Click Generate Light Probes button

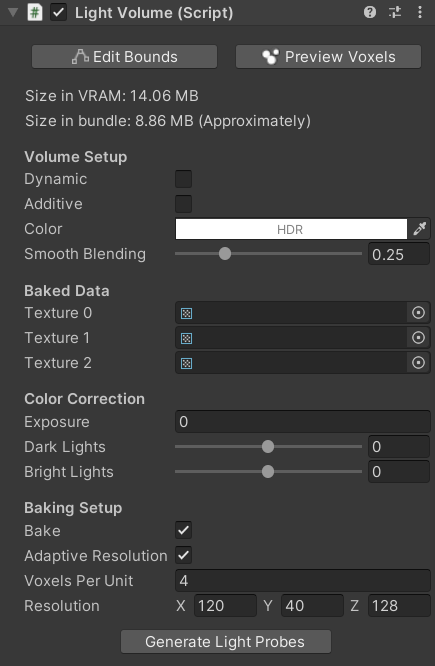226,641
